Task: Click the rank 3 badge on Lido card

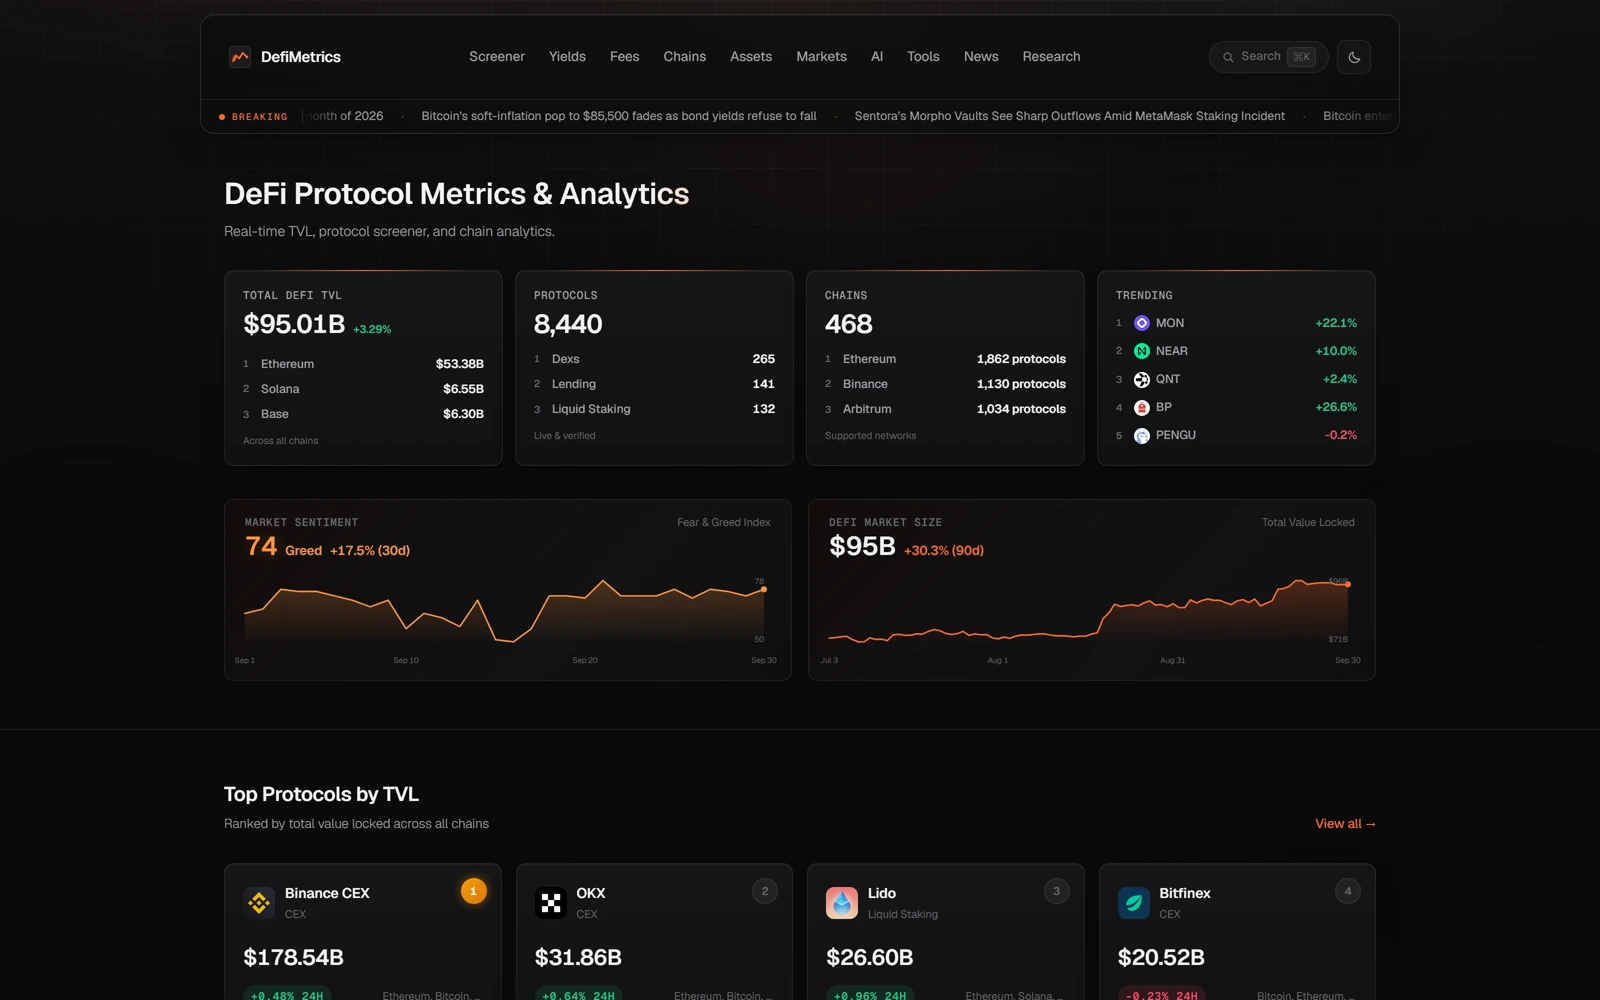Action: [x=1056, y=891]
